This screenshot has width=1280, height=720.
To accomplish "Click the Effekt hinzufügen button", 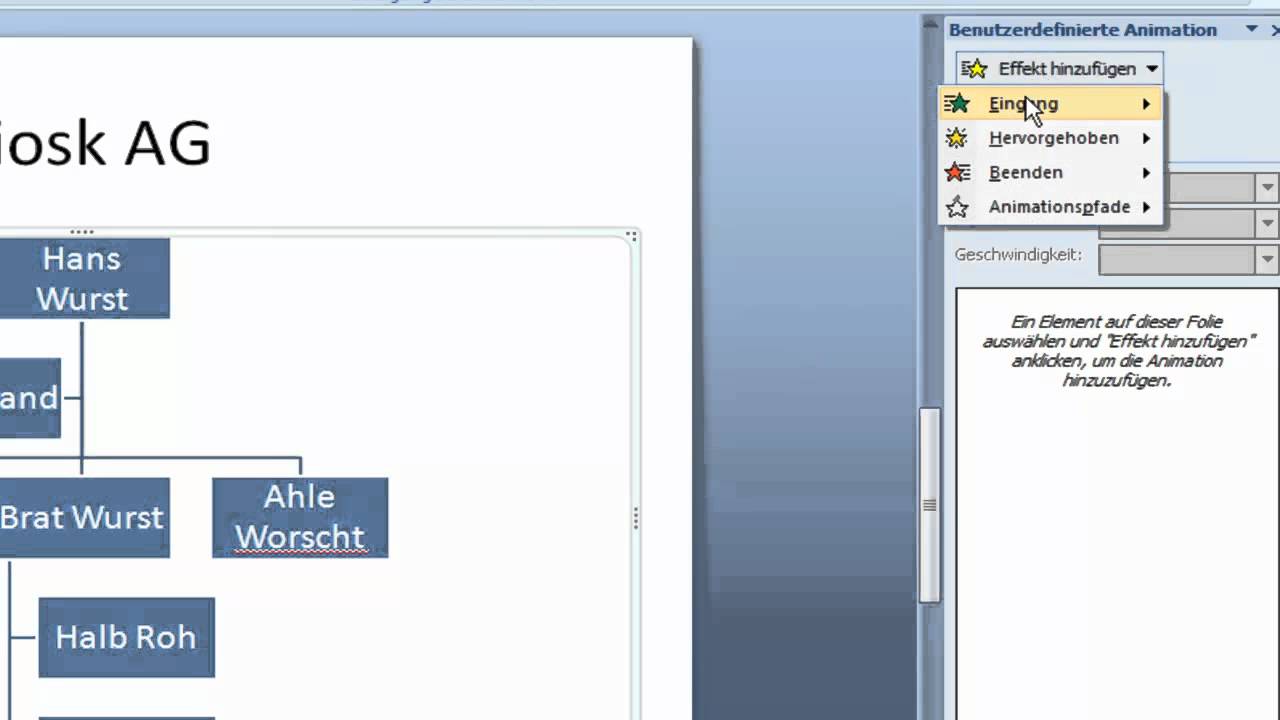I will (1059, 69).
